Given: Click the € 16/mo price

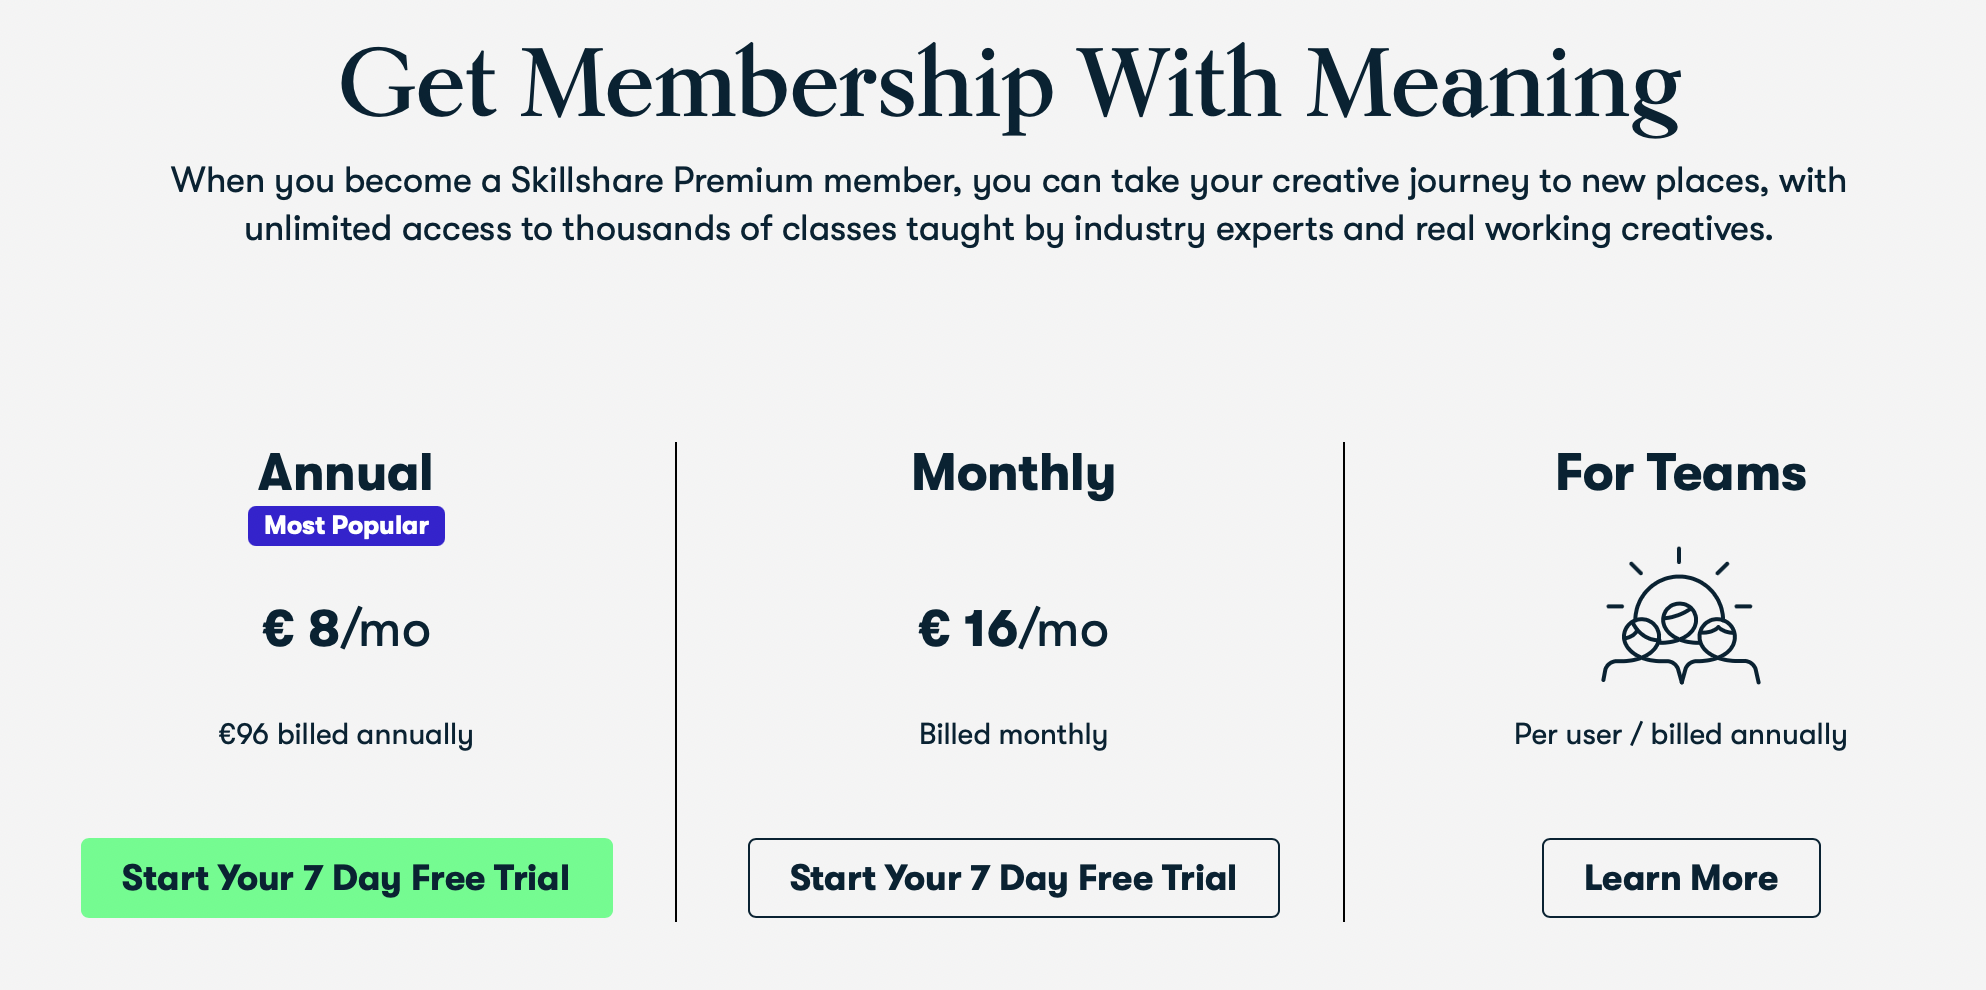Looking at the screenshot, I should click(x=1013, y=629).
